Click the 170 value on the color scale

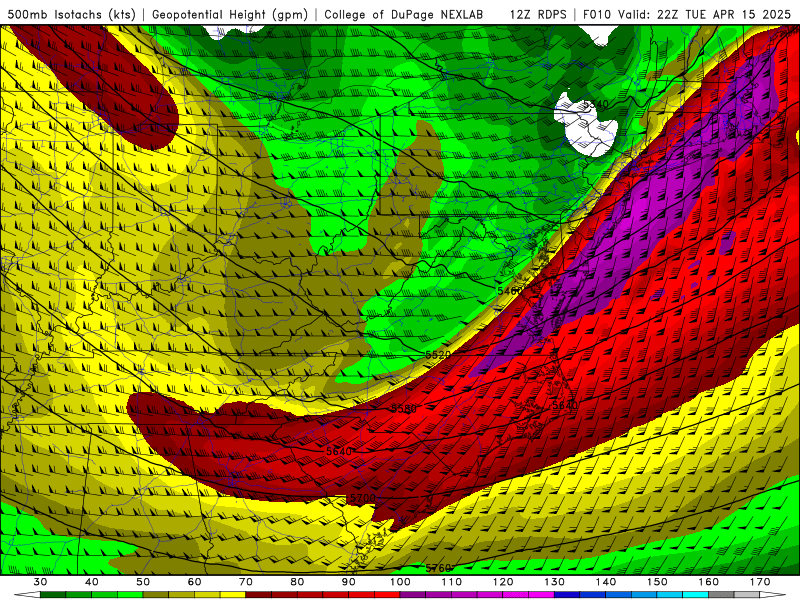point(760,582)
